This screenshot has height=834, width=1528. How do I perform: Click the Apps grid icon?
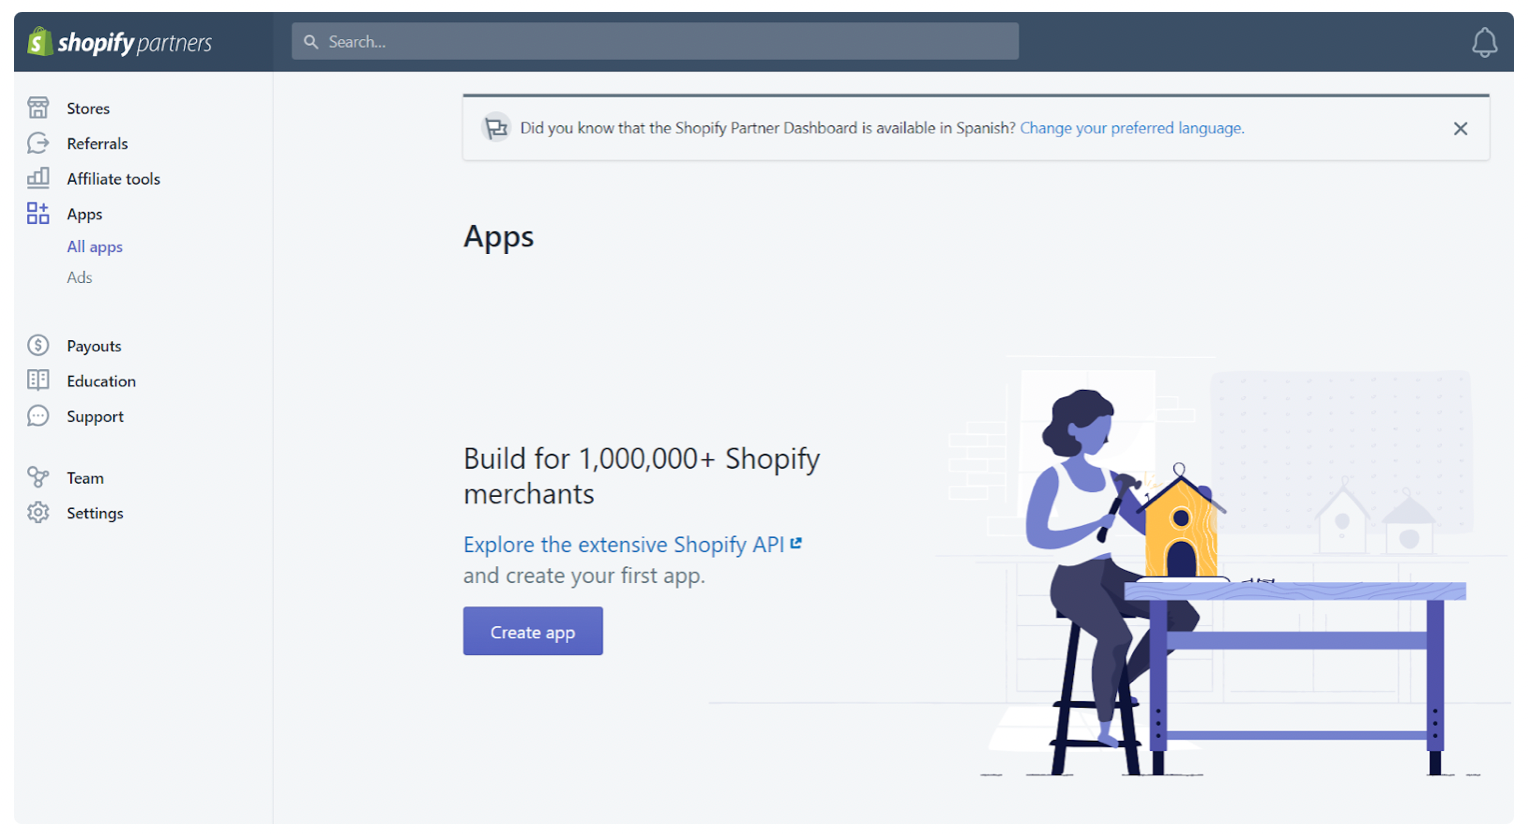[x=38, y=213]
